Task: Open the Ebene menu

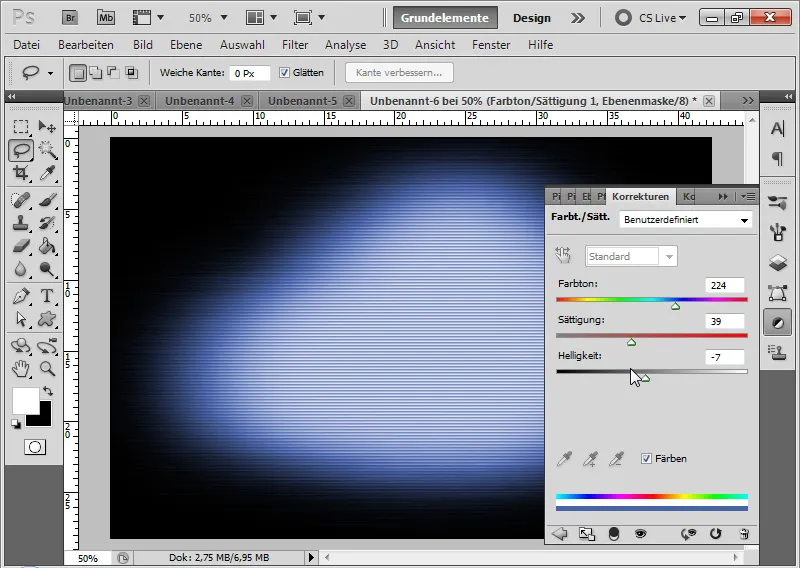Action: 186,45
